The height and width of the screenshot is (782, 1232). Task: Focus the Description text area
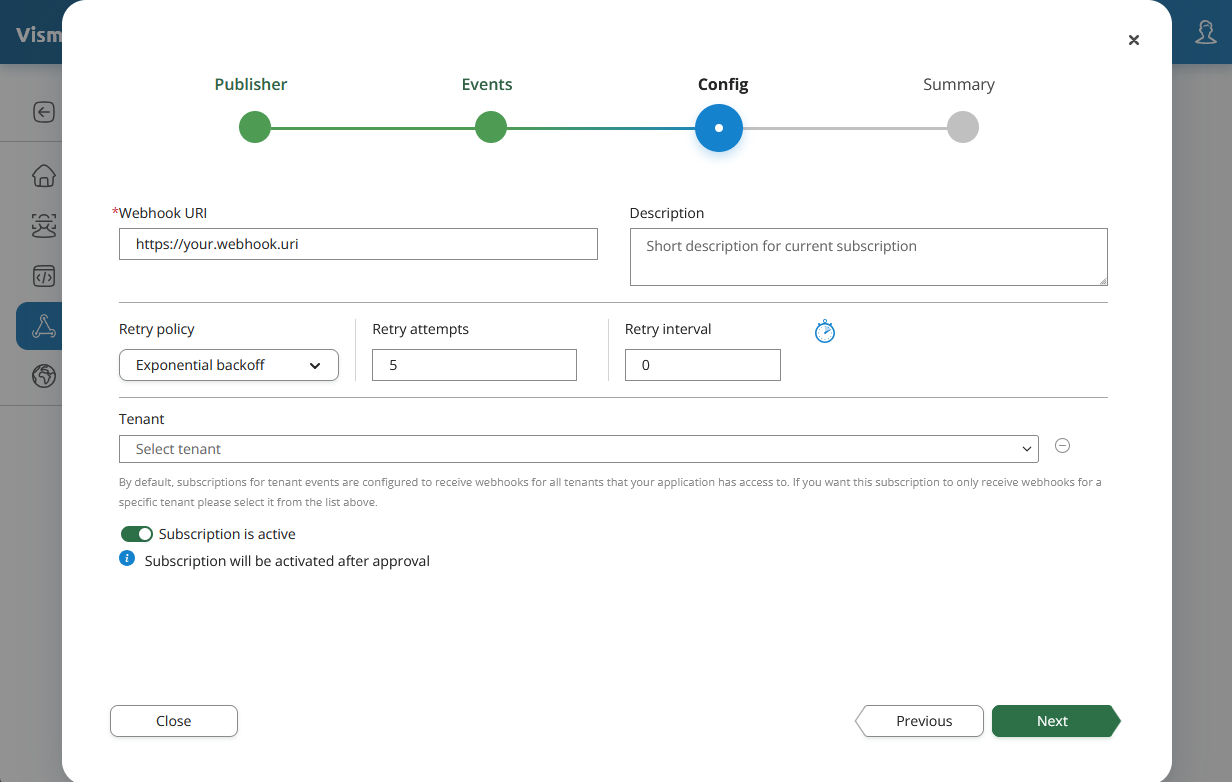(868, 257)
